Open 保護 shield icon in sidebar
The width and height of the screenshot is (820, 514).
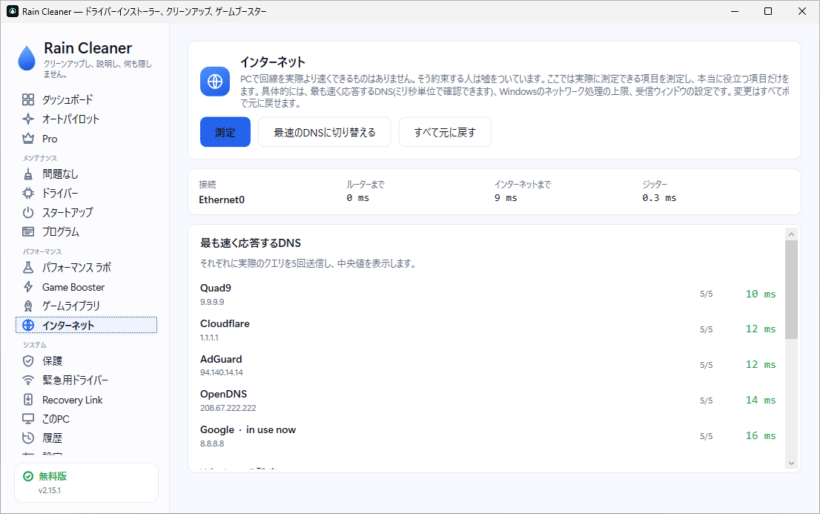coord(28,361)
